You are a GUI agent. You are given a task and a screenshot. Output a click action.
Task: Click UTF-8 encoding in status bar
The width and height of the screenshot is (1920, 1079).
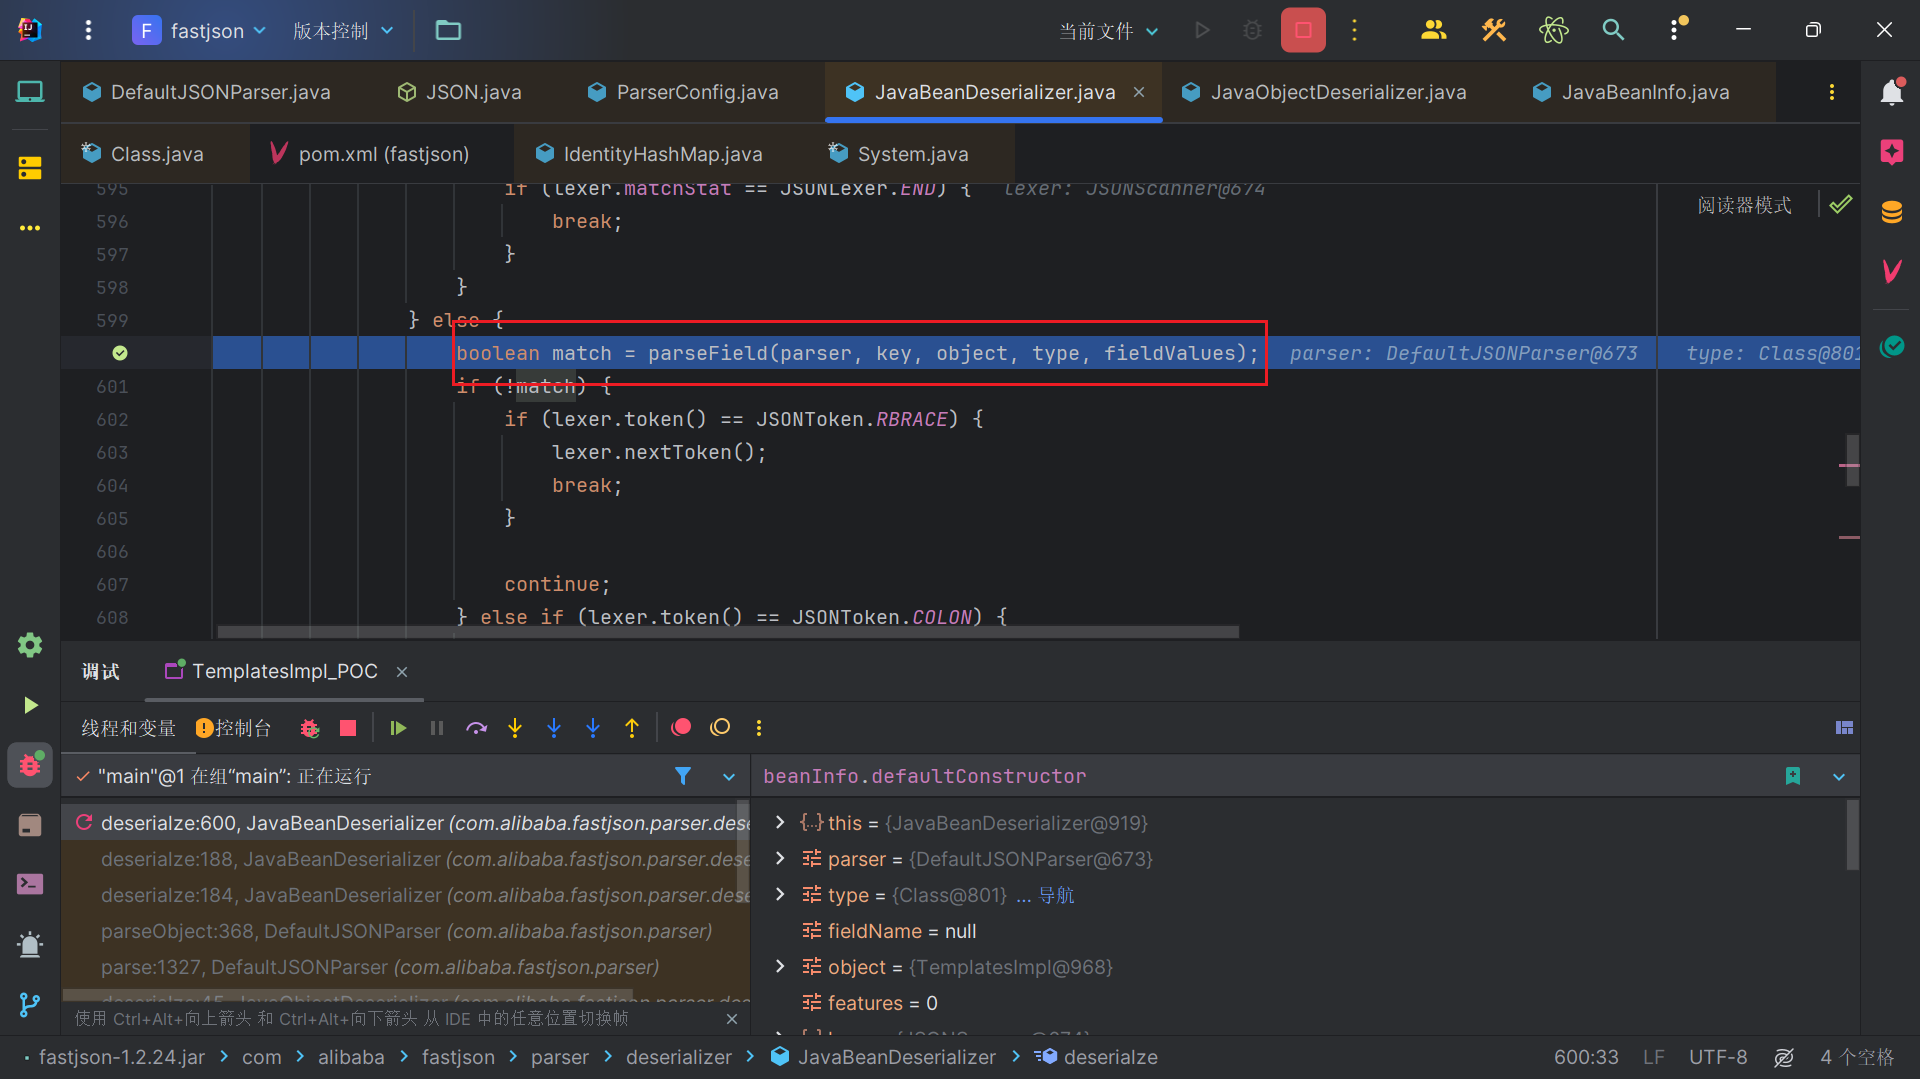point(1718,1057)
